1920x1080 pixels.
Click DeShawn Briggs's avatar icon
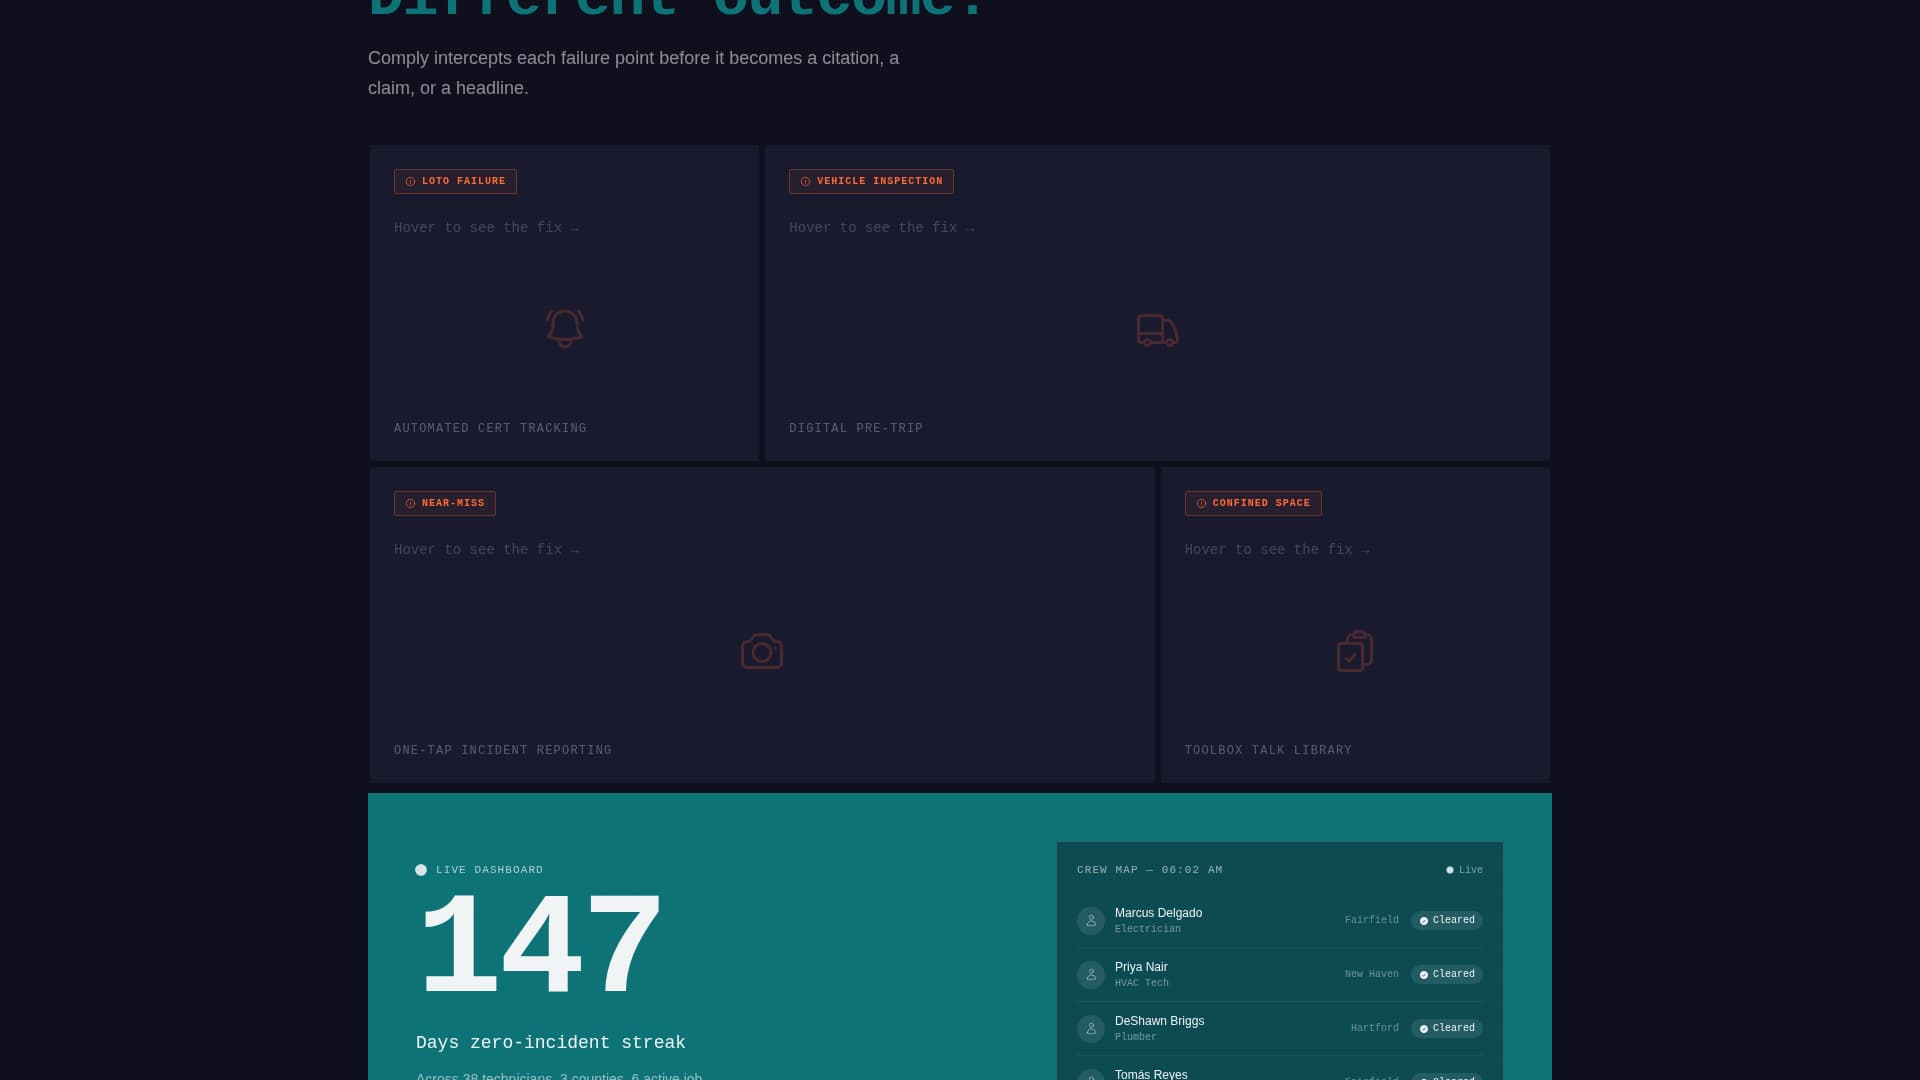(1091, 1029)
